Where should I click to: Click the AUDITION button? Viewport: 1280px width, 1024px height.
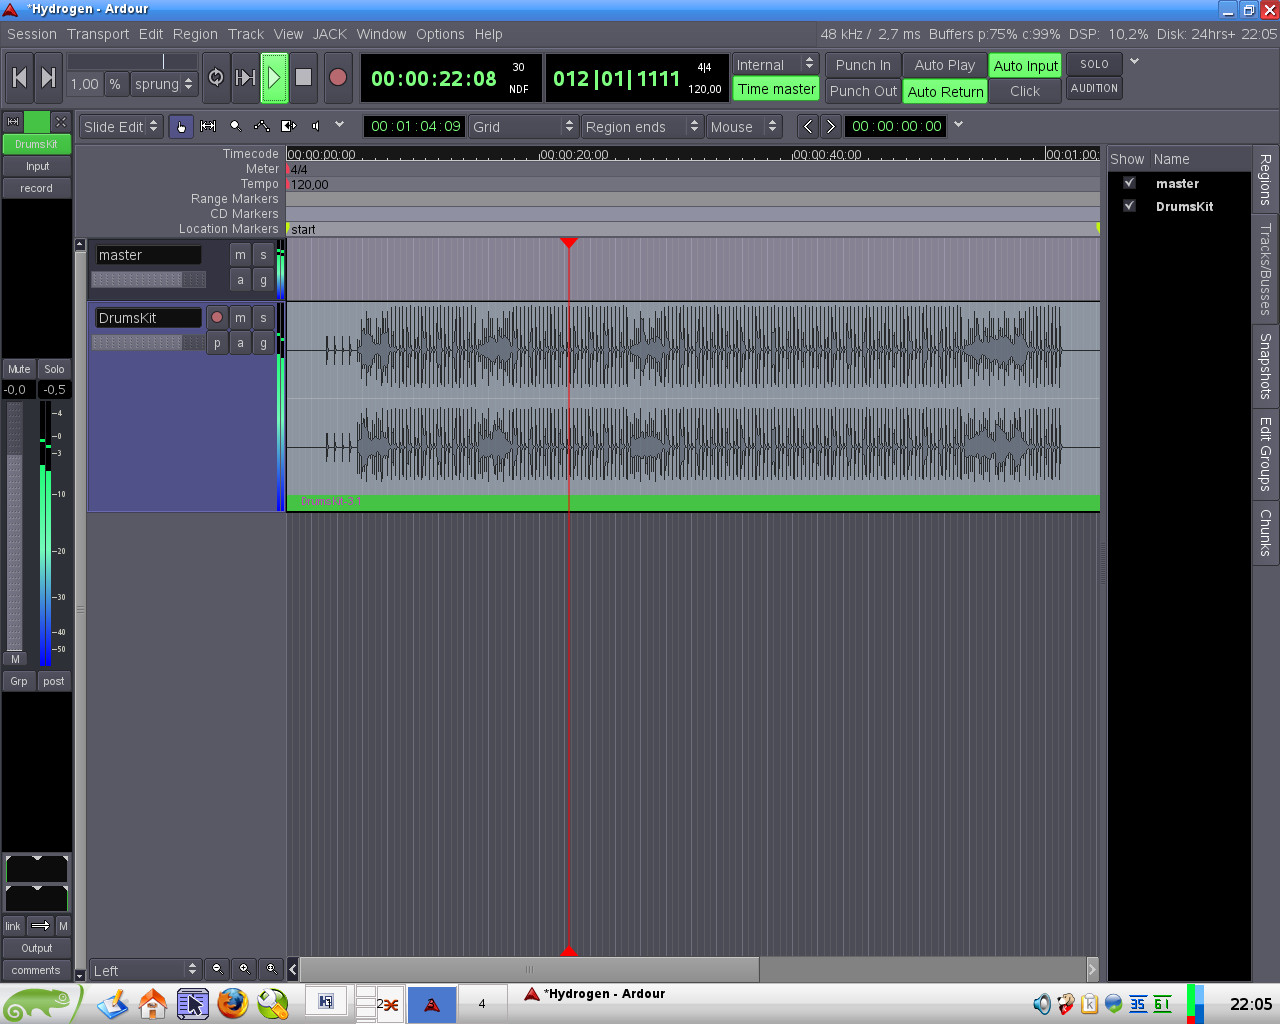click(x=1094, y=88)
